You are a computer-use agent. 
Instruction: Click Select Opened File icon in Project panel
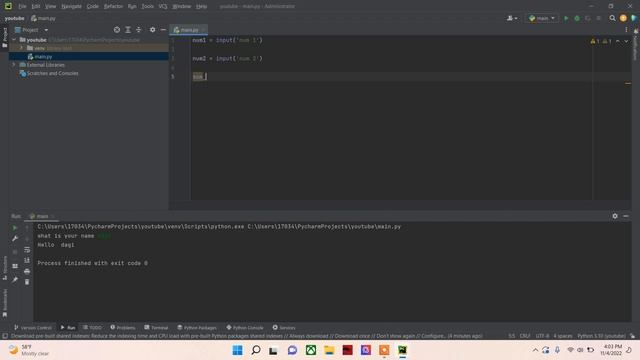pyautogui.click(x=117, y=30)
